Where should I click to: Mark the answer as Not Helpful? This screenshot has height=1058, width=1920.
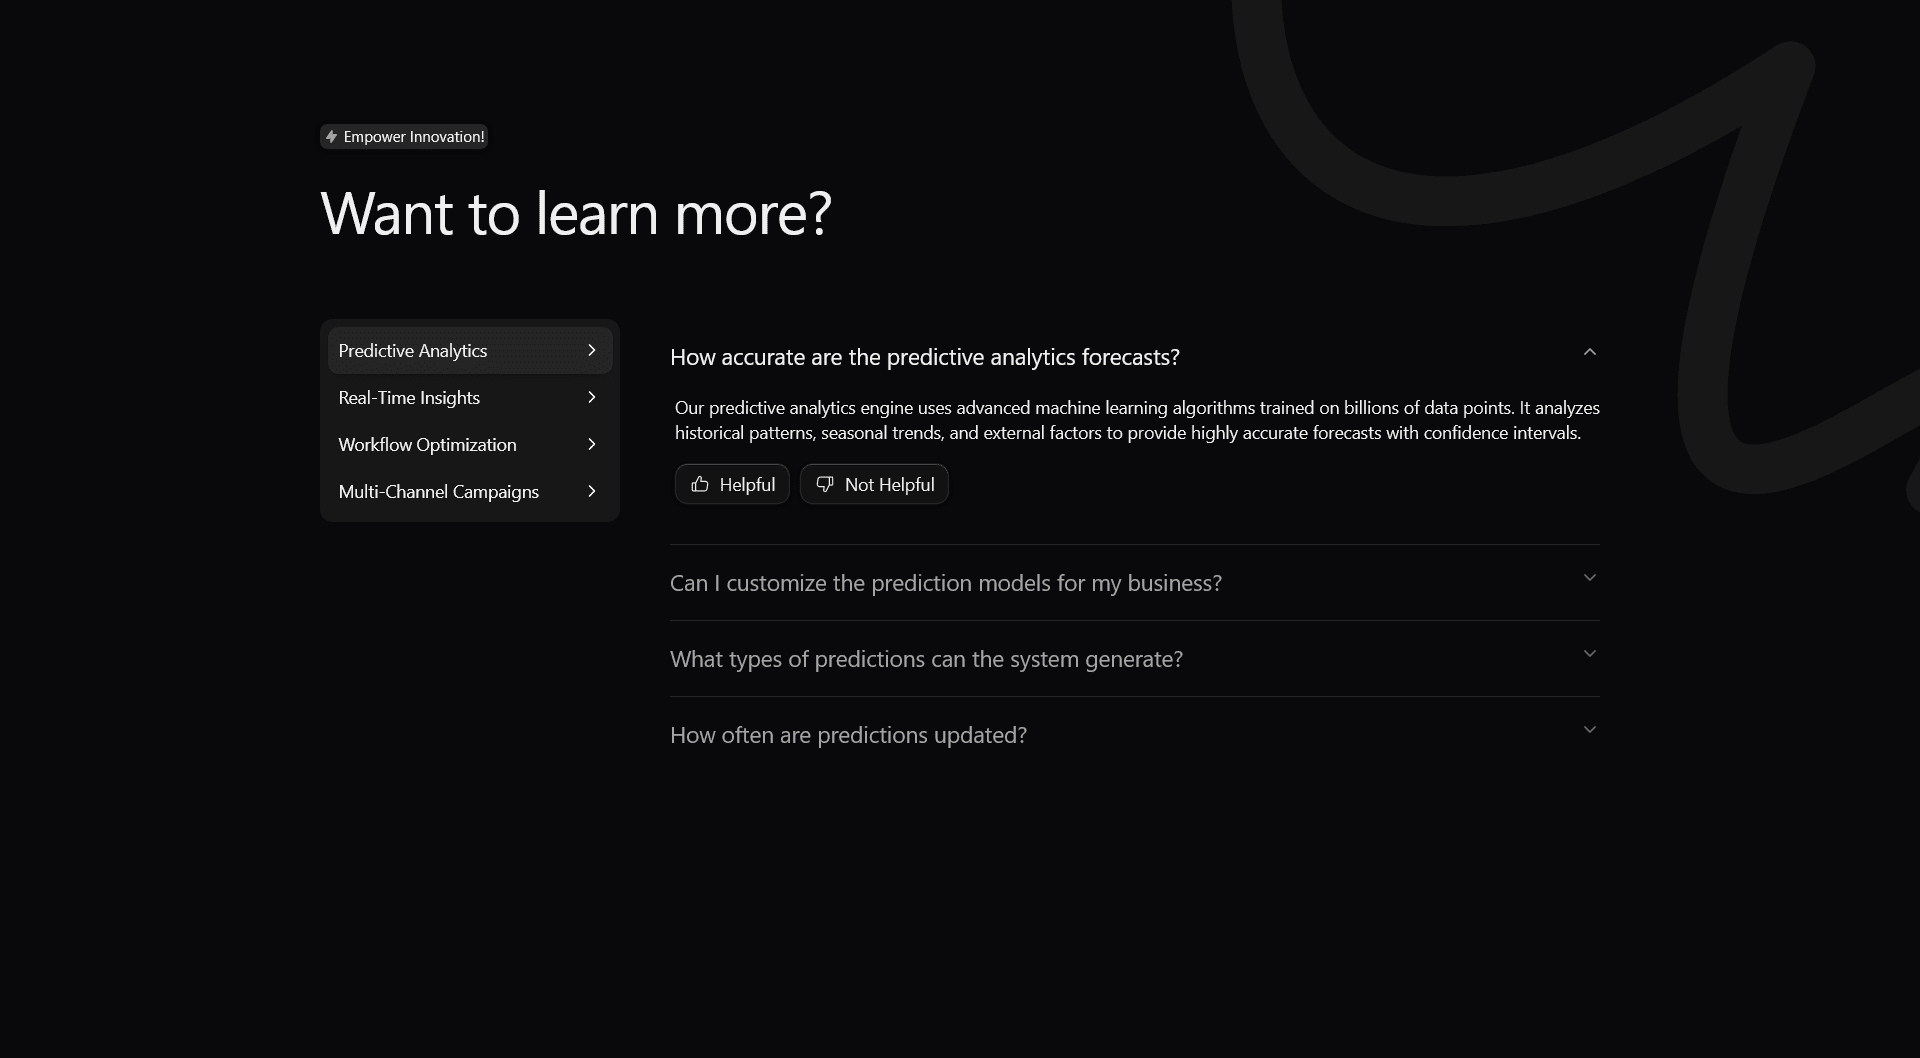[874, 484]
